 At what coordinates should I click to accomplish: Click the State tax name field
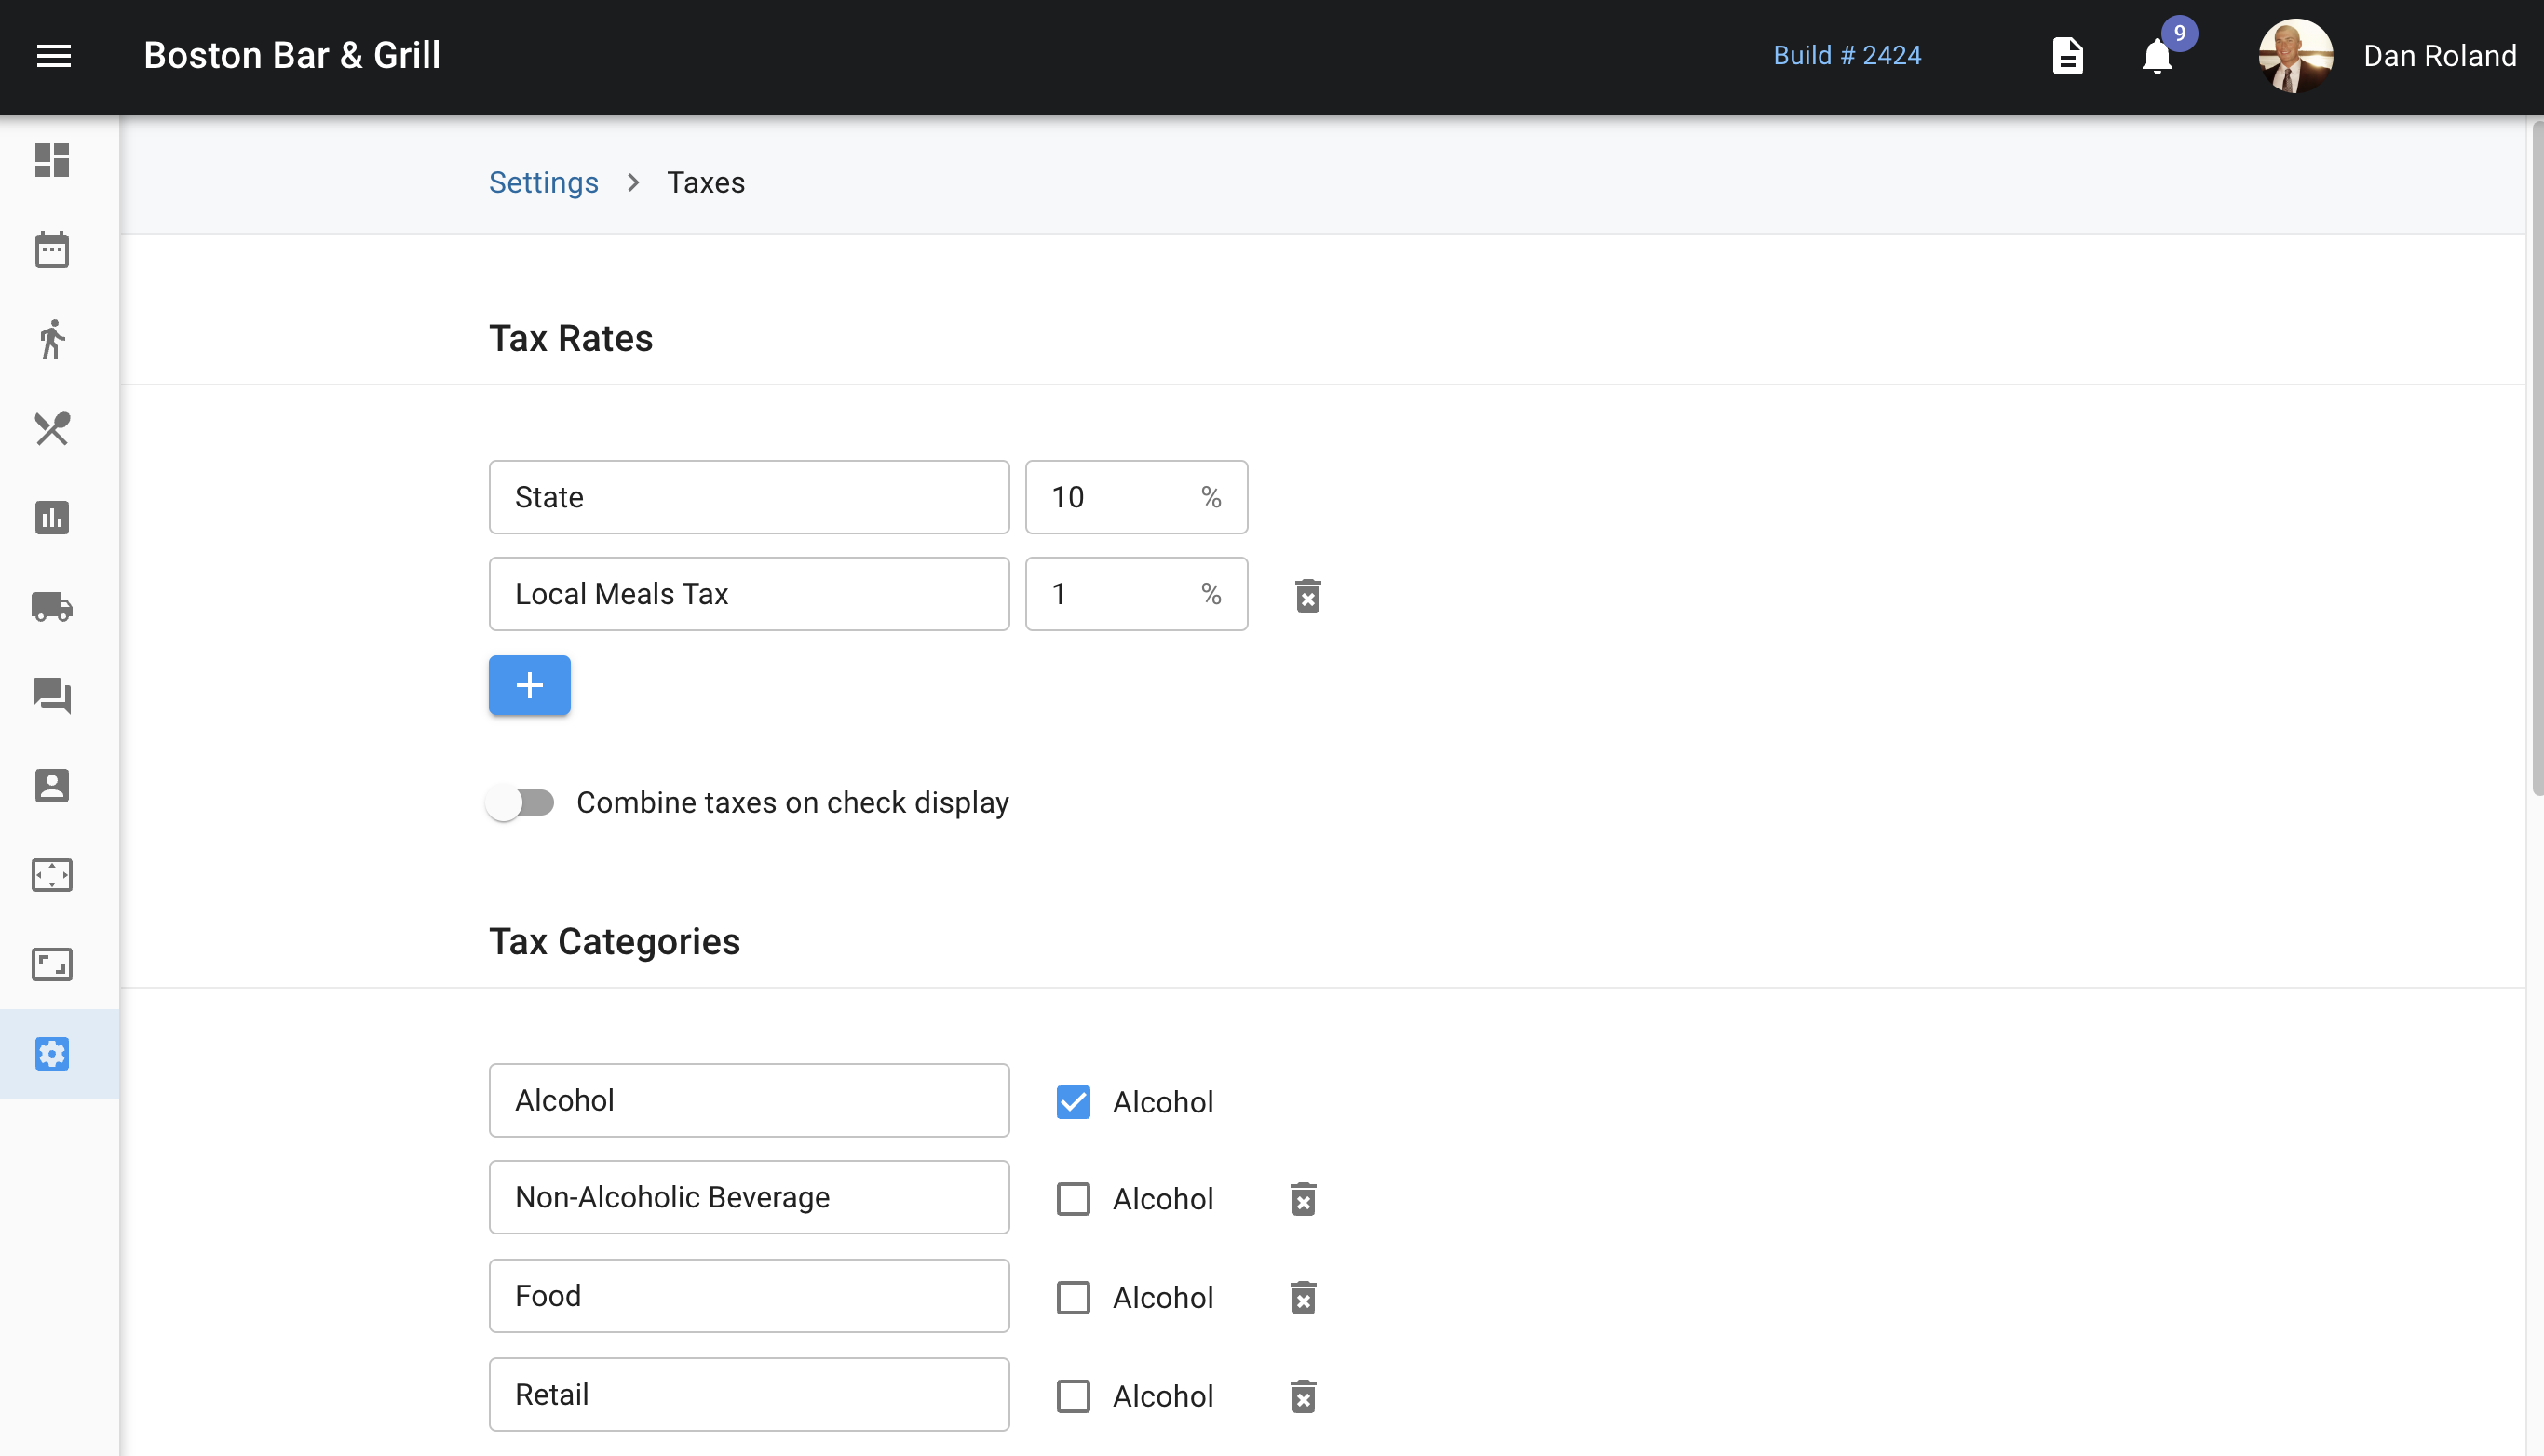pyautogui.click(x=748, y=497)
